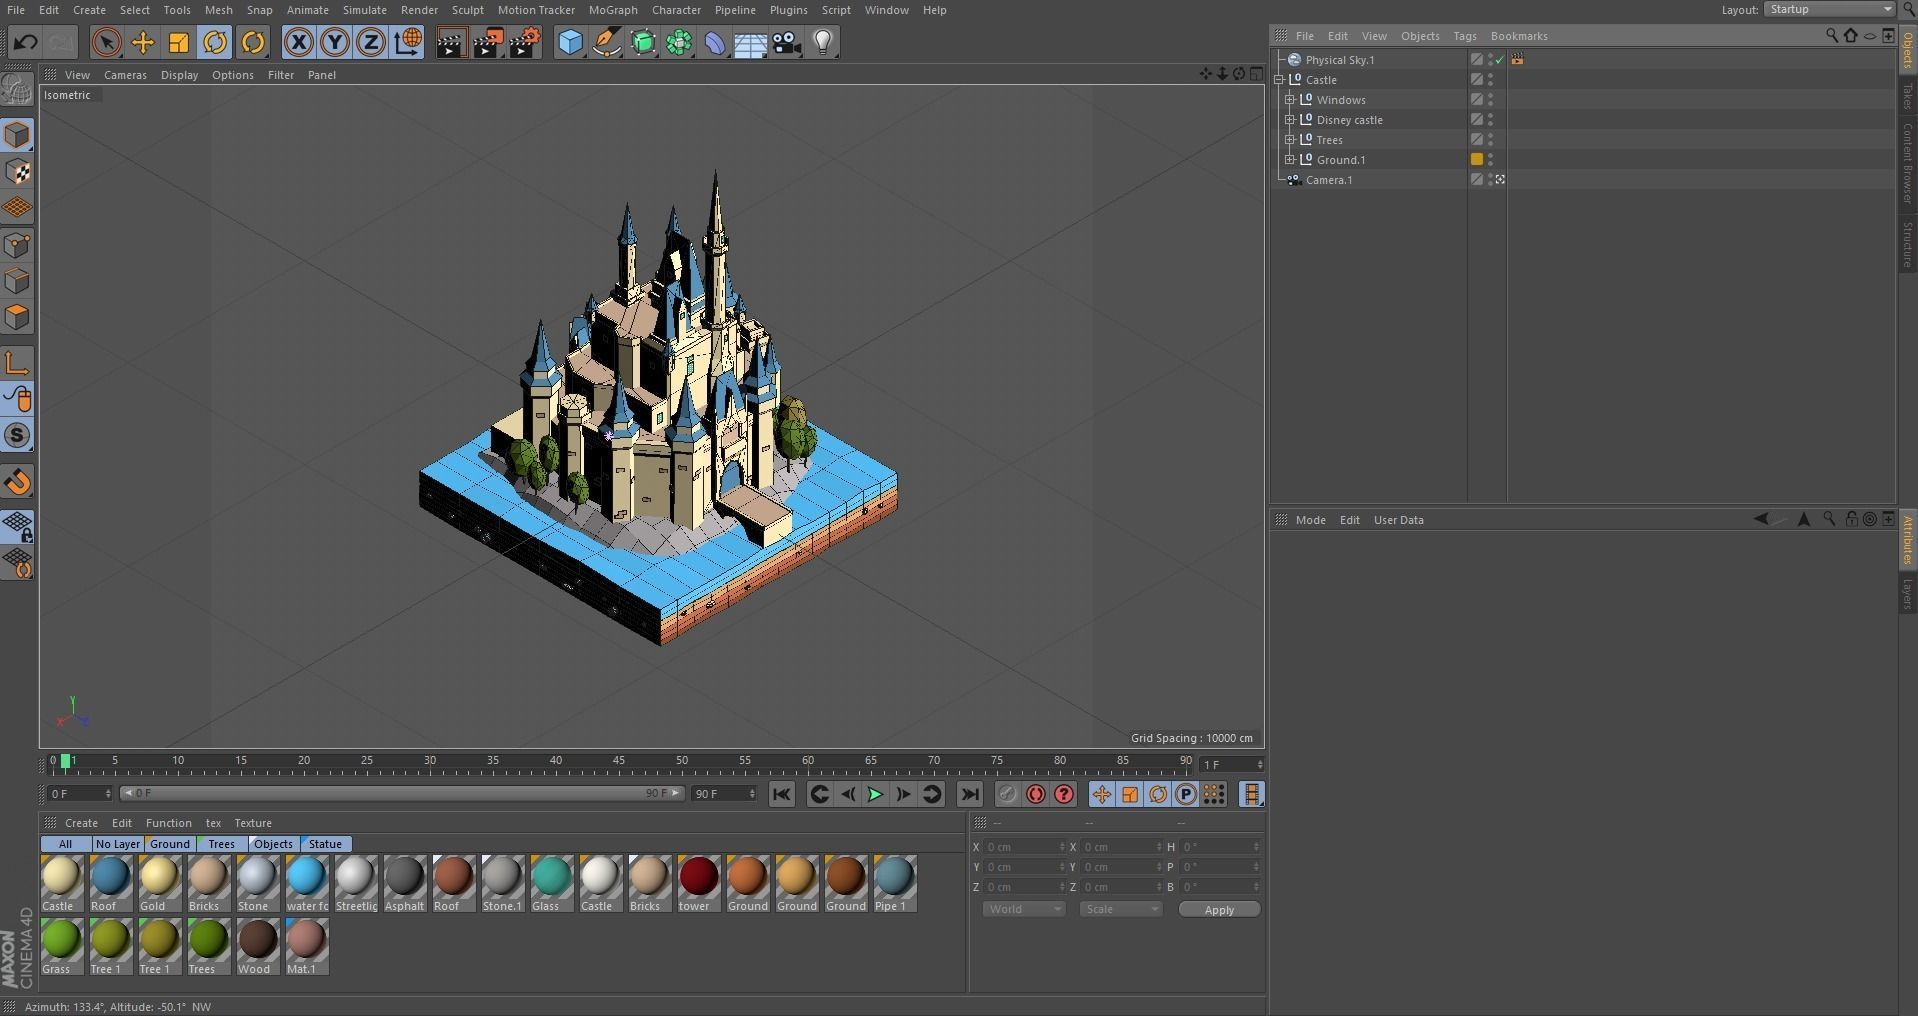Click Record Active Objects keyframe button
Screen dimensions: 1918x1016
1007,794
